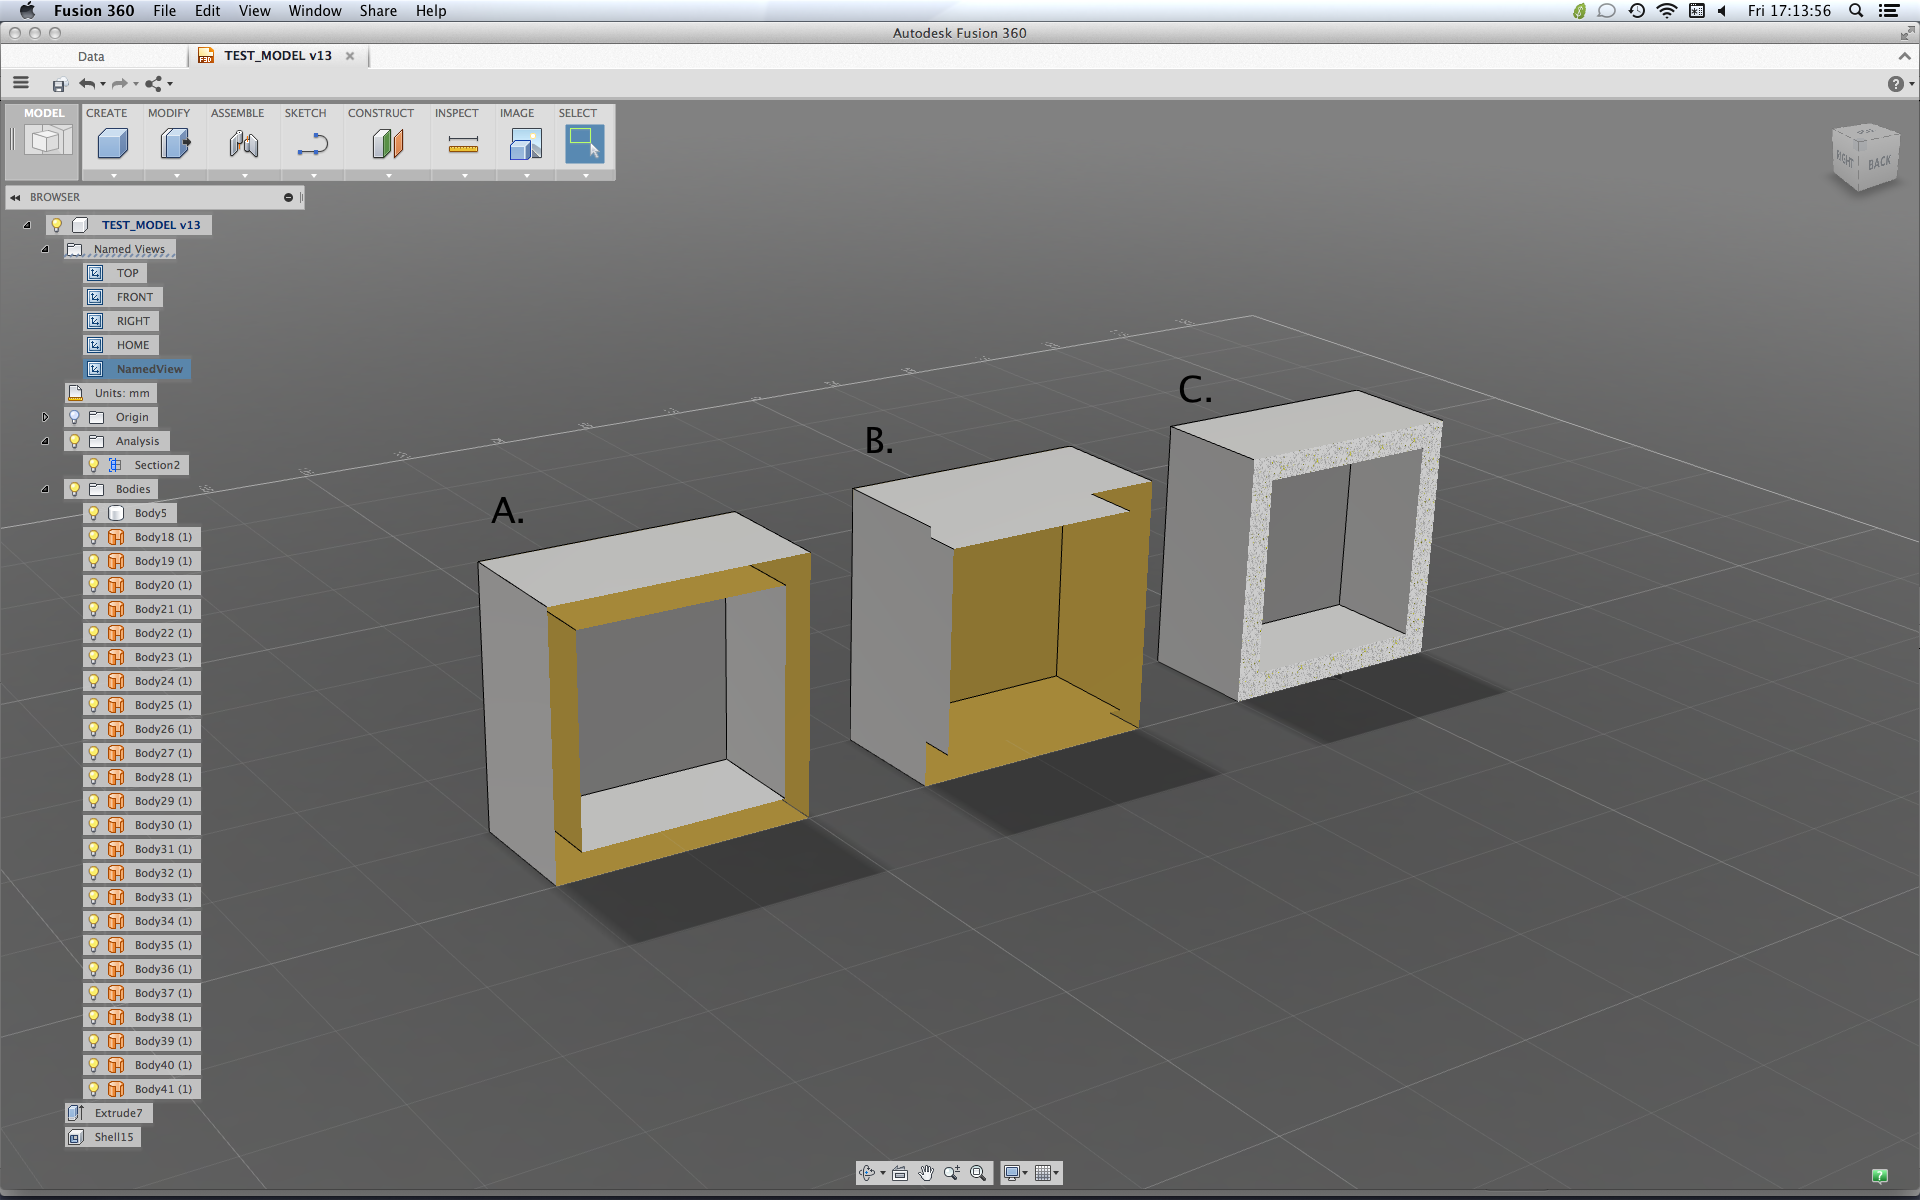Collapse the TEST_MODEL v13 root node
This screenshot has width=1920, height=1200.
27,225
